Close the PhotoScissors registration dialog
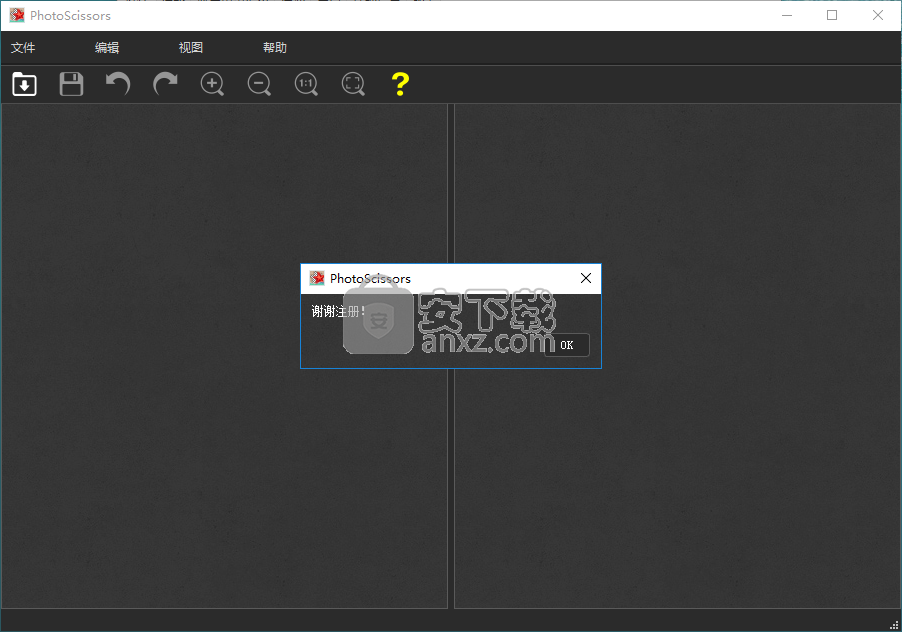902x632 pixels. pyautogui.click(x=586, y=278)
